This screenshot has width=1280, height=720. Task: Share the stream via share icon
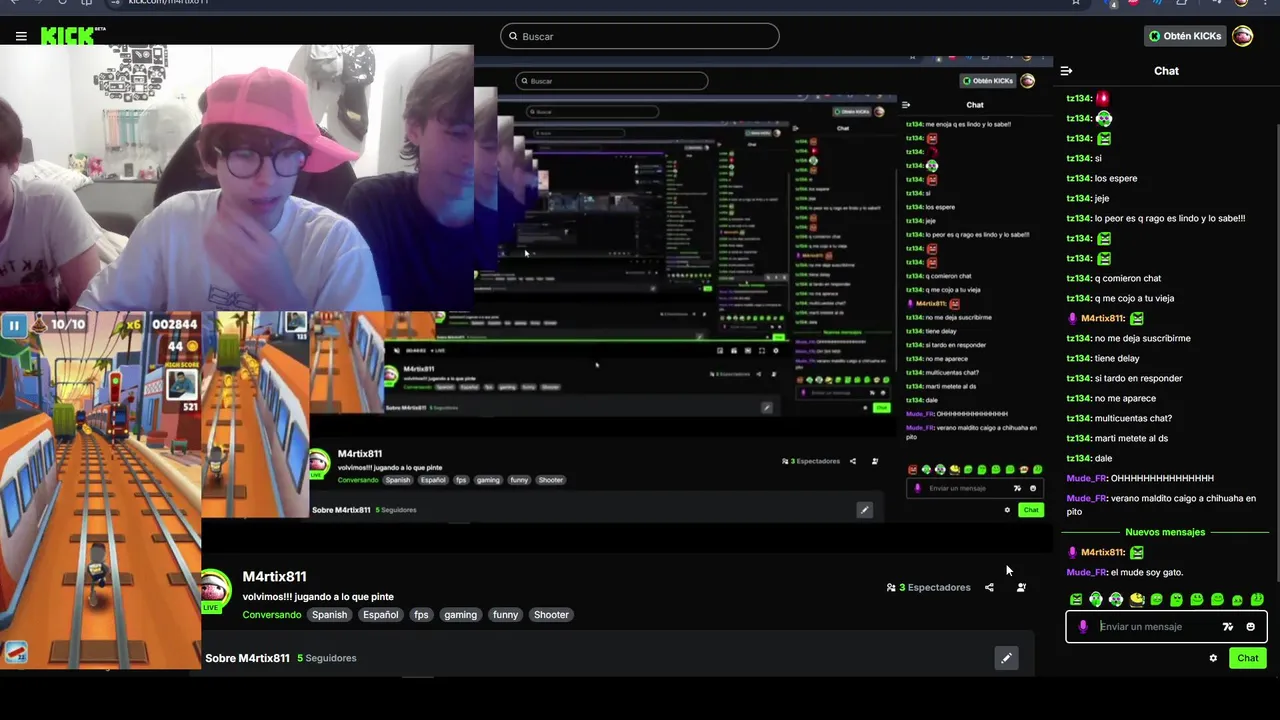pos(989,588)
